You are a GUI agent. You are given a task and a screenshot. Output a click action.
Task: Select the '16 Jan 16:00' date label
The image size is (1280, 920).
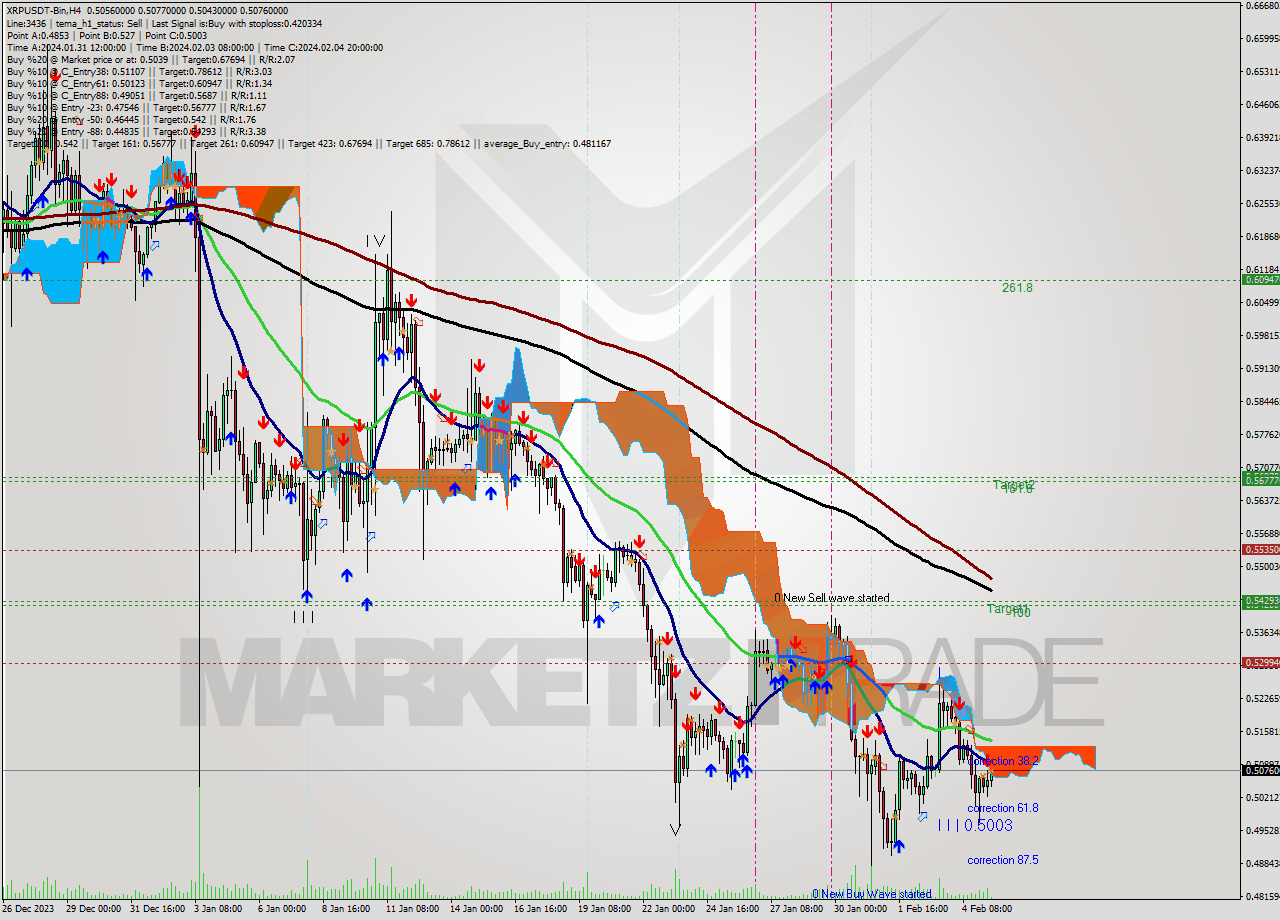pos(541,909)
